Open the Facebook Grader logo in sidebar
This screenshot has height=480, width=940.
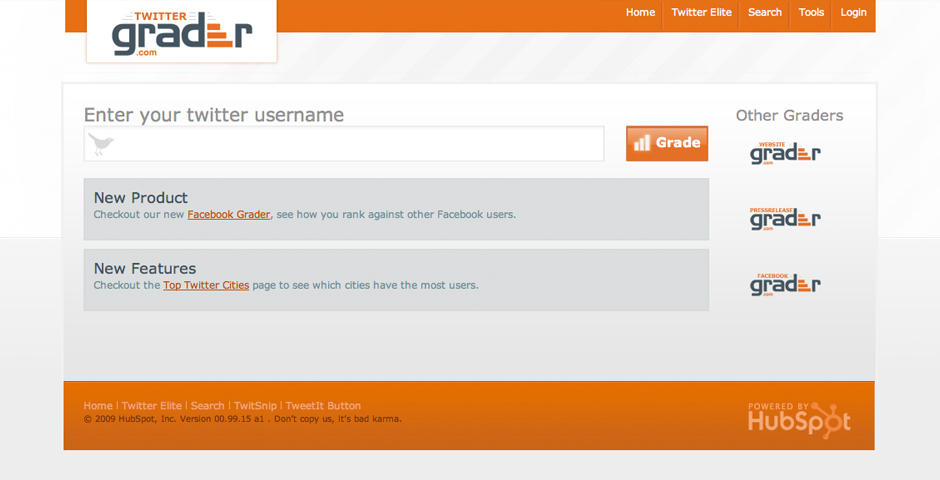(785, 285)
